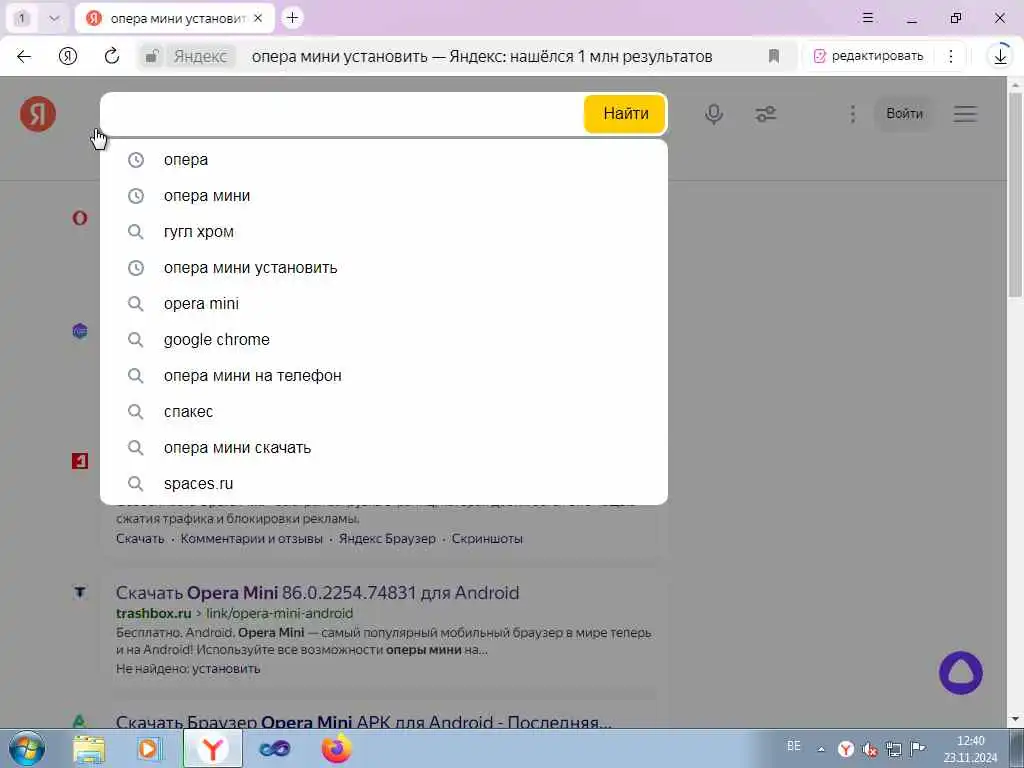Open the Windows Start button

pyautogui.click(x=27, y=748)
